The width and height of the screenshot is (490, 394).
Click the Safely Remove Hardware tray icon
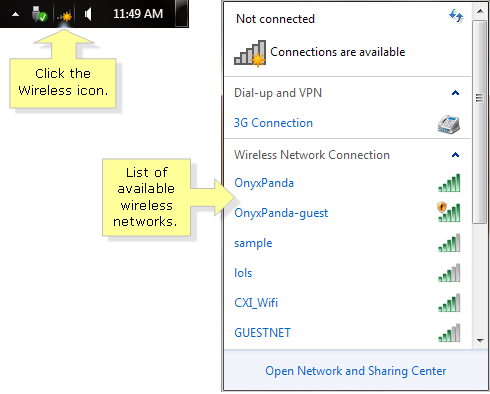click(39, 14)
